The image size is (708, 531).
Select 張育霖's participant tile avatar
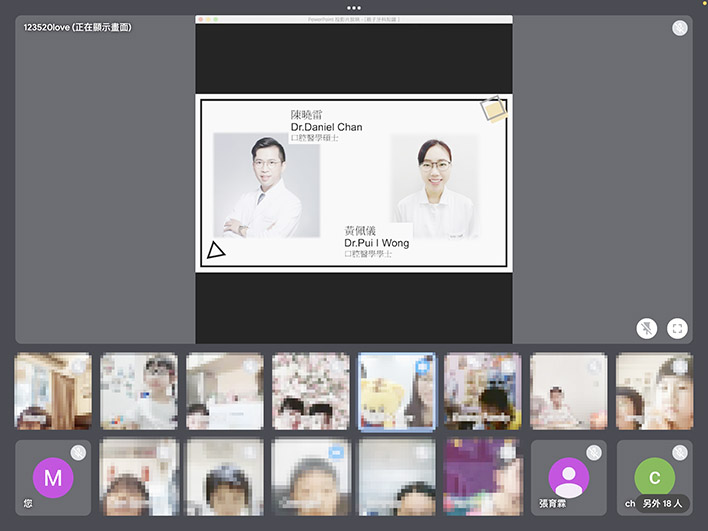(x=569, y=476)
